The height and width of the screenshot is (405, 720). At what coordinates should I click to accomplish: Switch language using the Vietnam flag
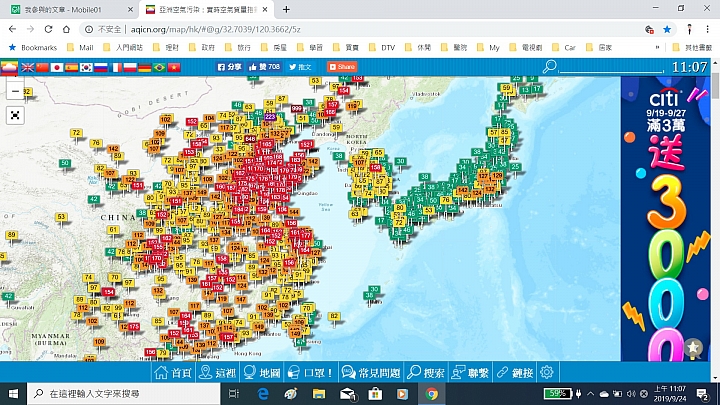[174, 68]
